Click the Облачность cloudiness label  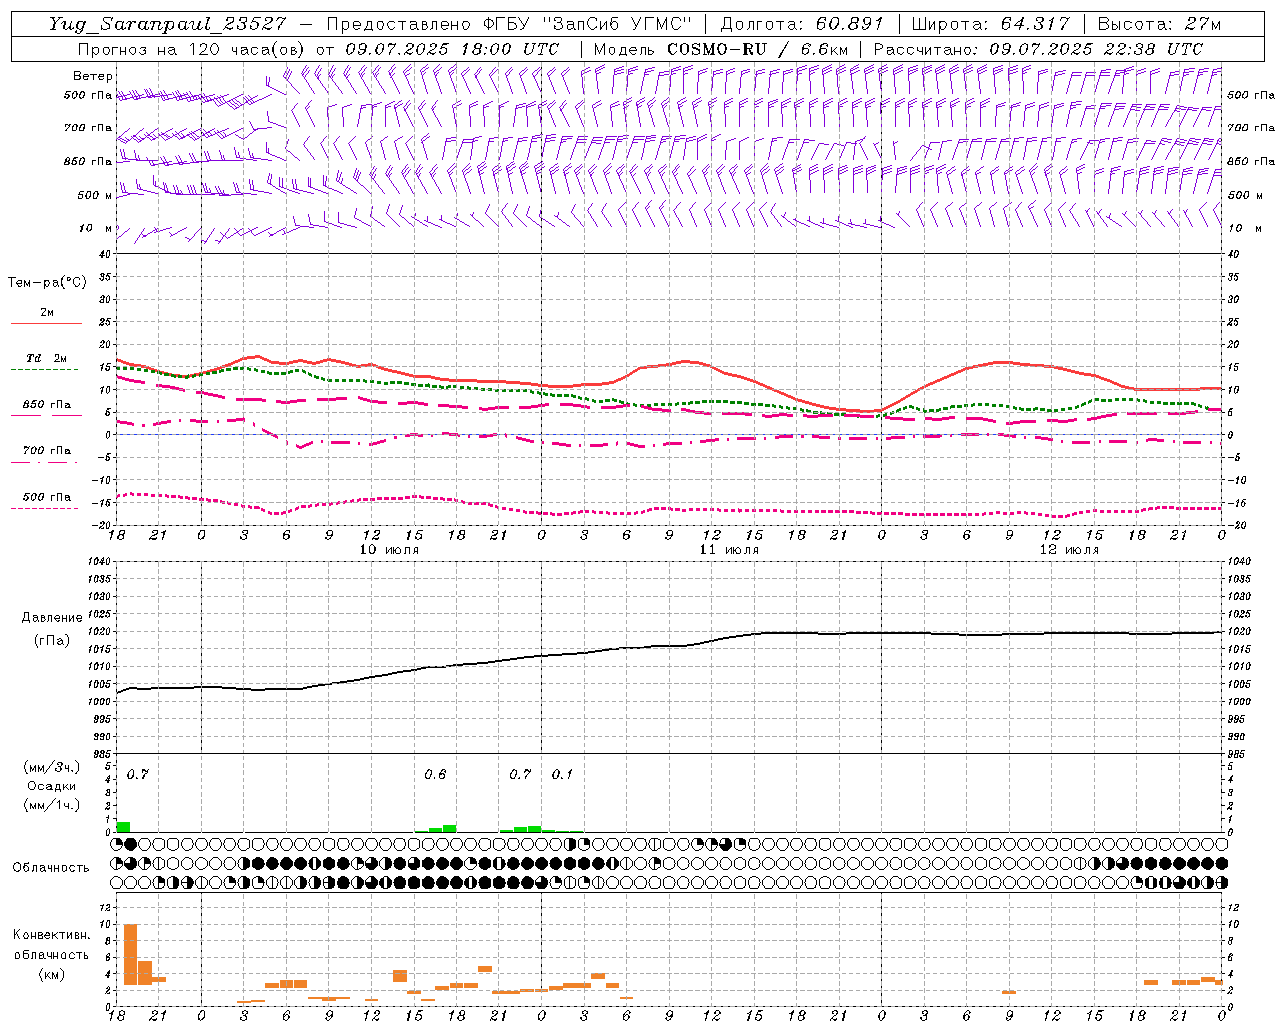51,867
